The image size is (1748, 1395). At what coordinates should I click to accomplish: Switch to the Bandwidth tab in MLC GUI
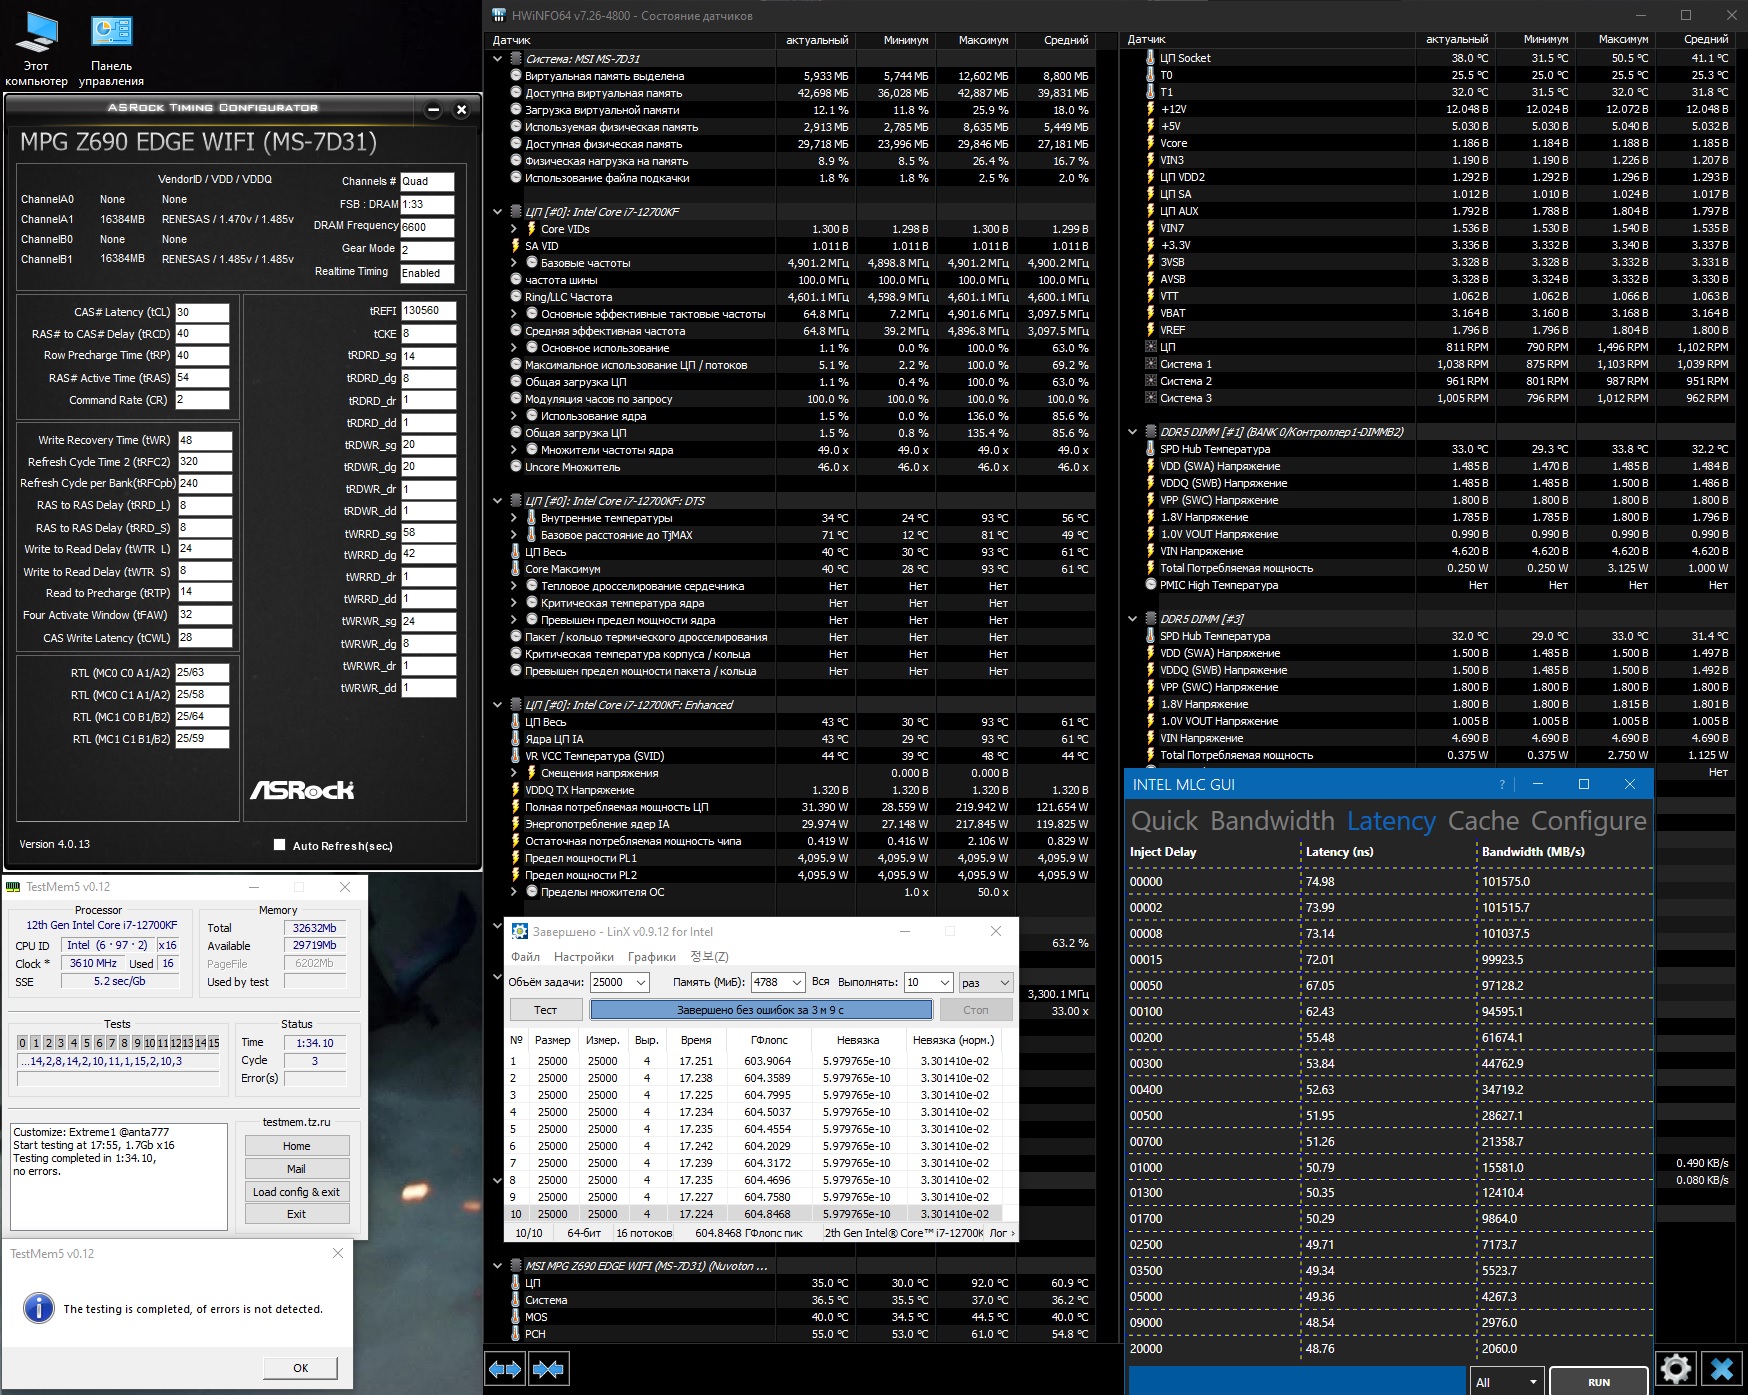click(x=1272, y=821)
